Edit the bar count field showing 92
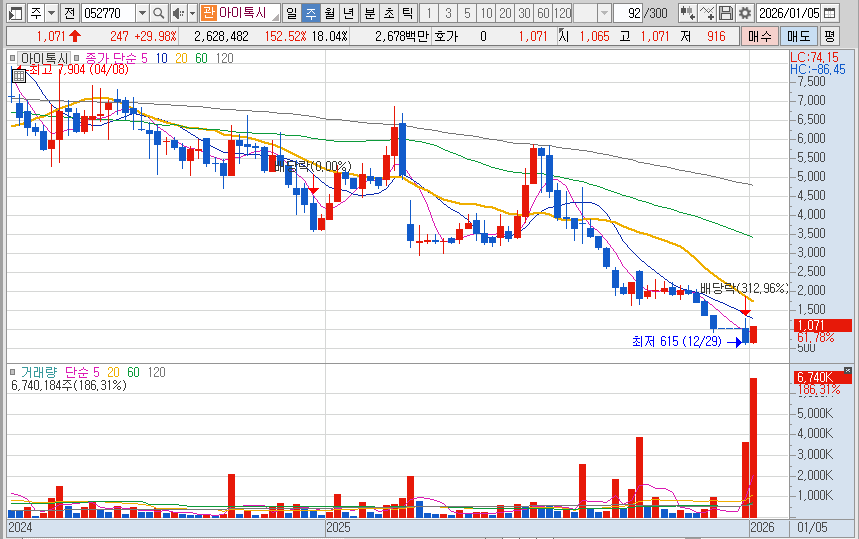The height and width of the screenshot is (539, 859). coord(628,13)
